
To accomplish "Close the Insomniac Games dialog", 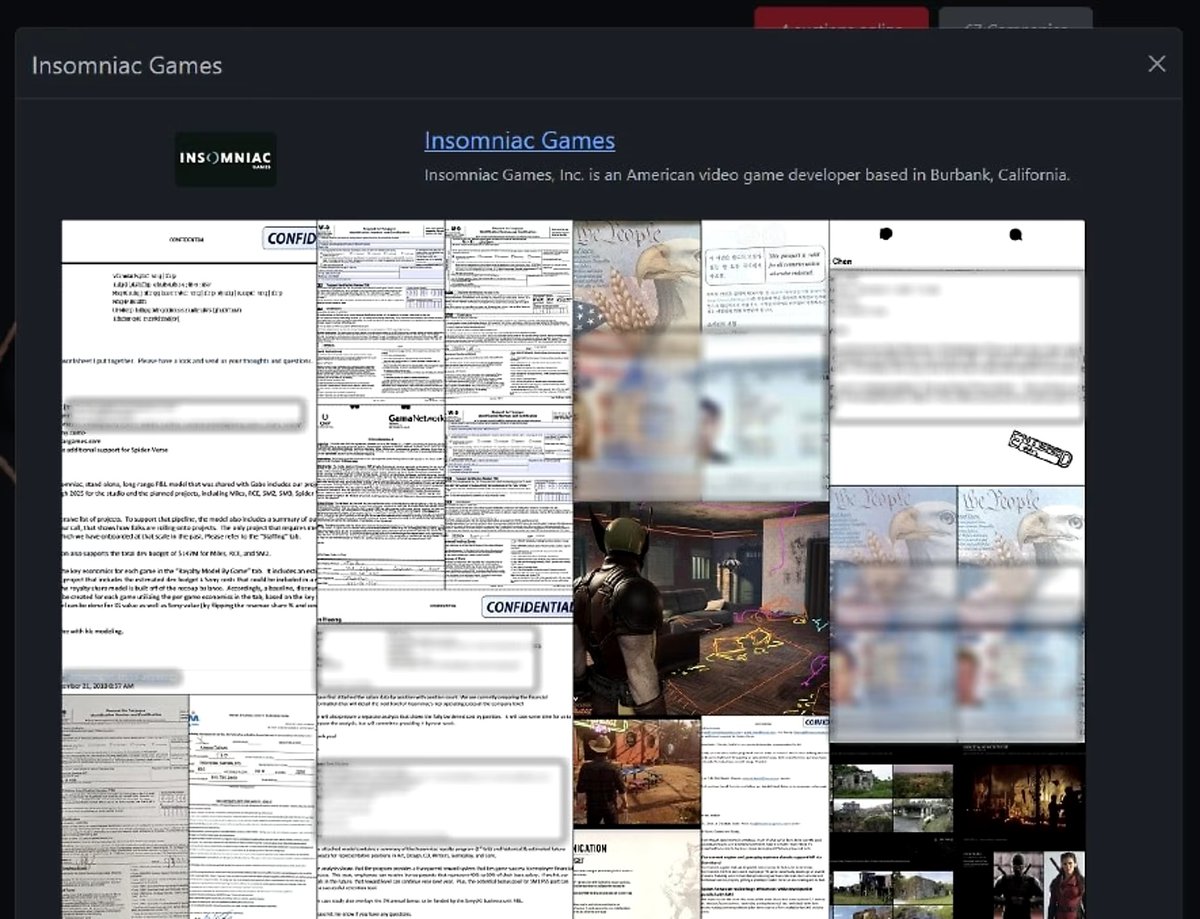I will click(x=1157, y=64).
